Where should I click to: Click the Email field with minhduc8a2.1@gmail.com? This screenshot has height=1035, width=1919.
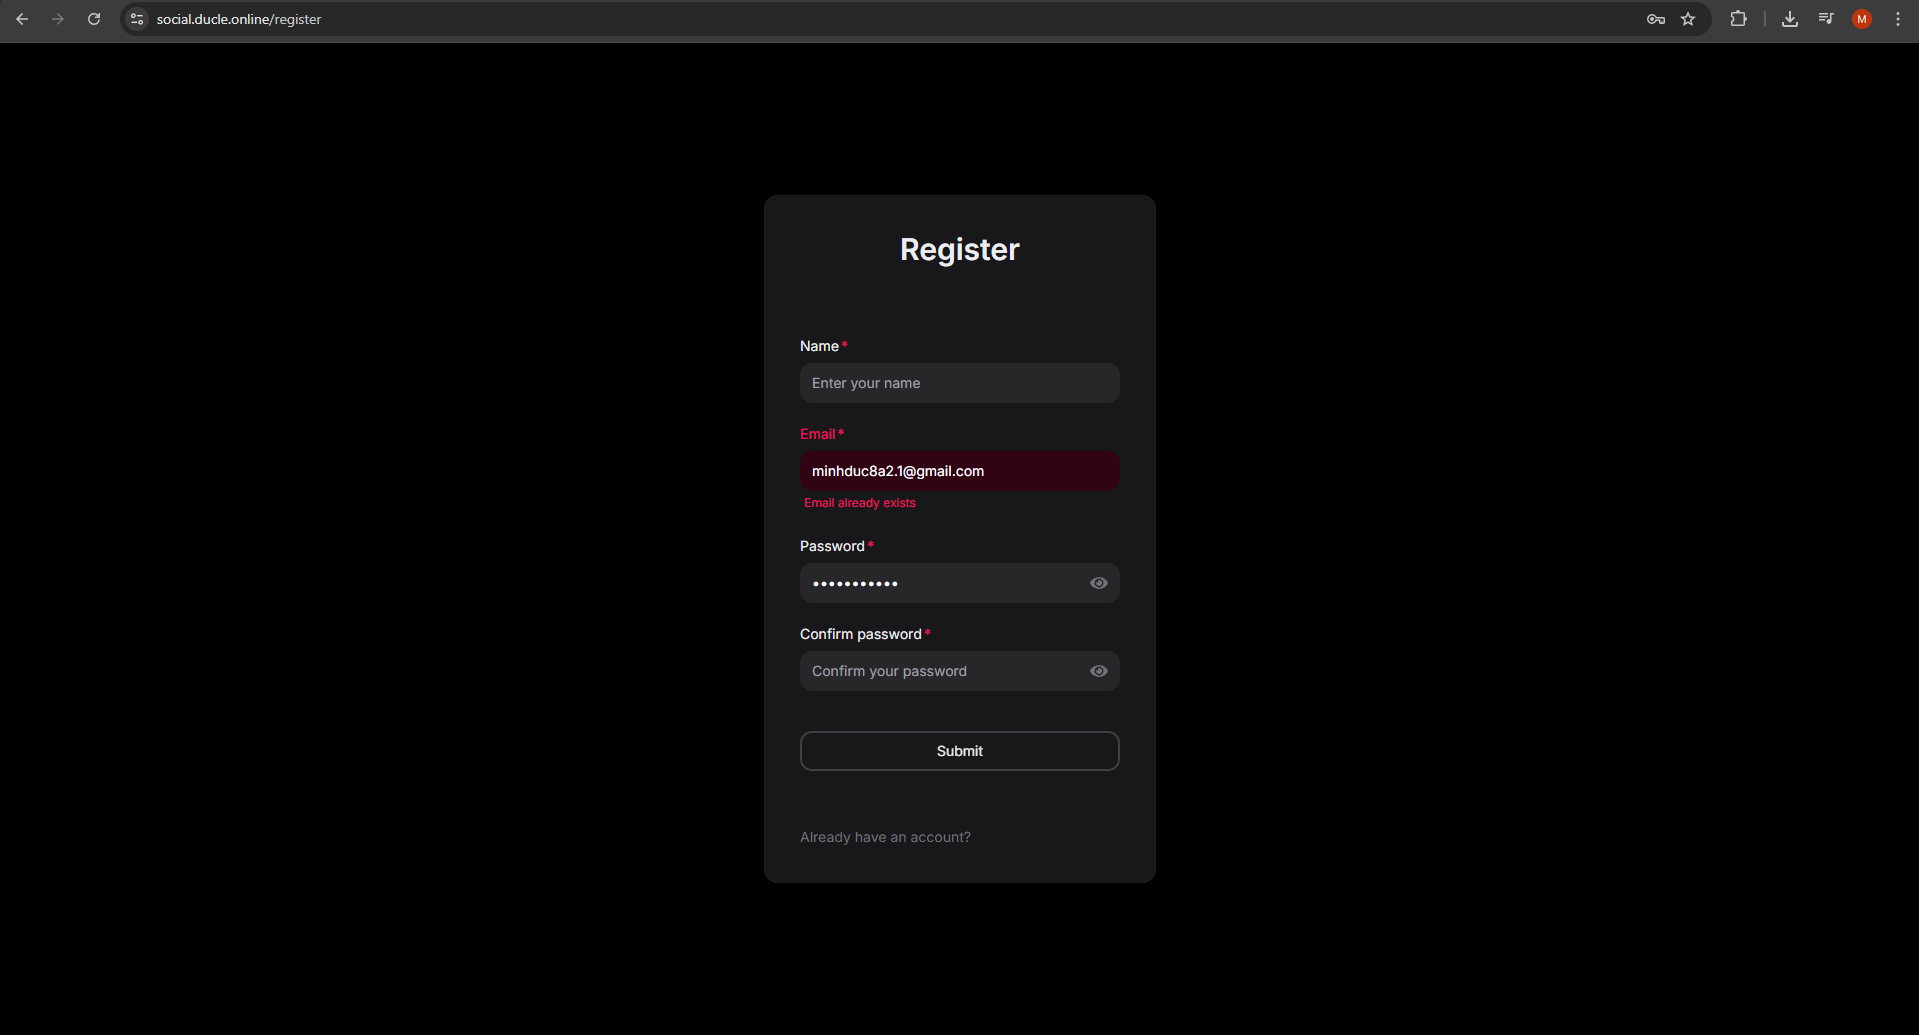(959, 471)
